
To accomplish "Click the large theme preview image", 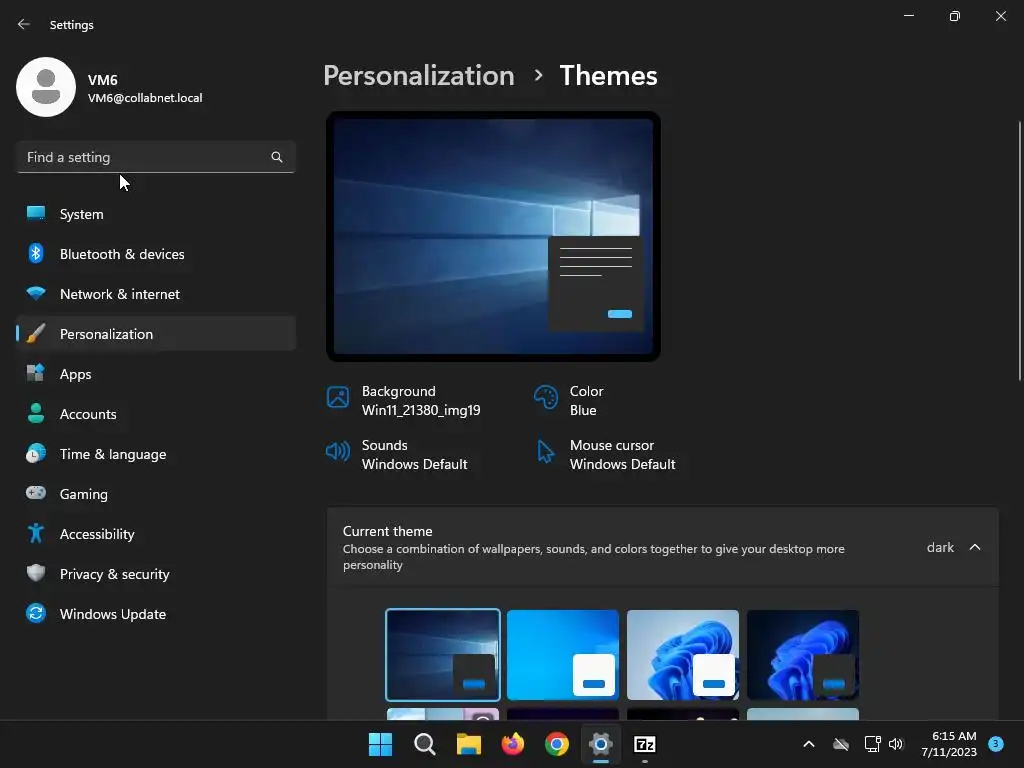I will (x=493, y=236).
